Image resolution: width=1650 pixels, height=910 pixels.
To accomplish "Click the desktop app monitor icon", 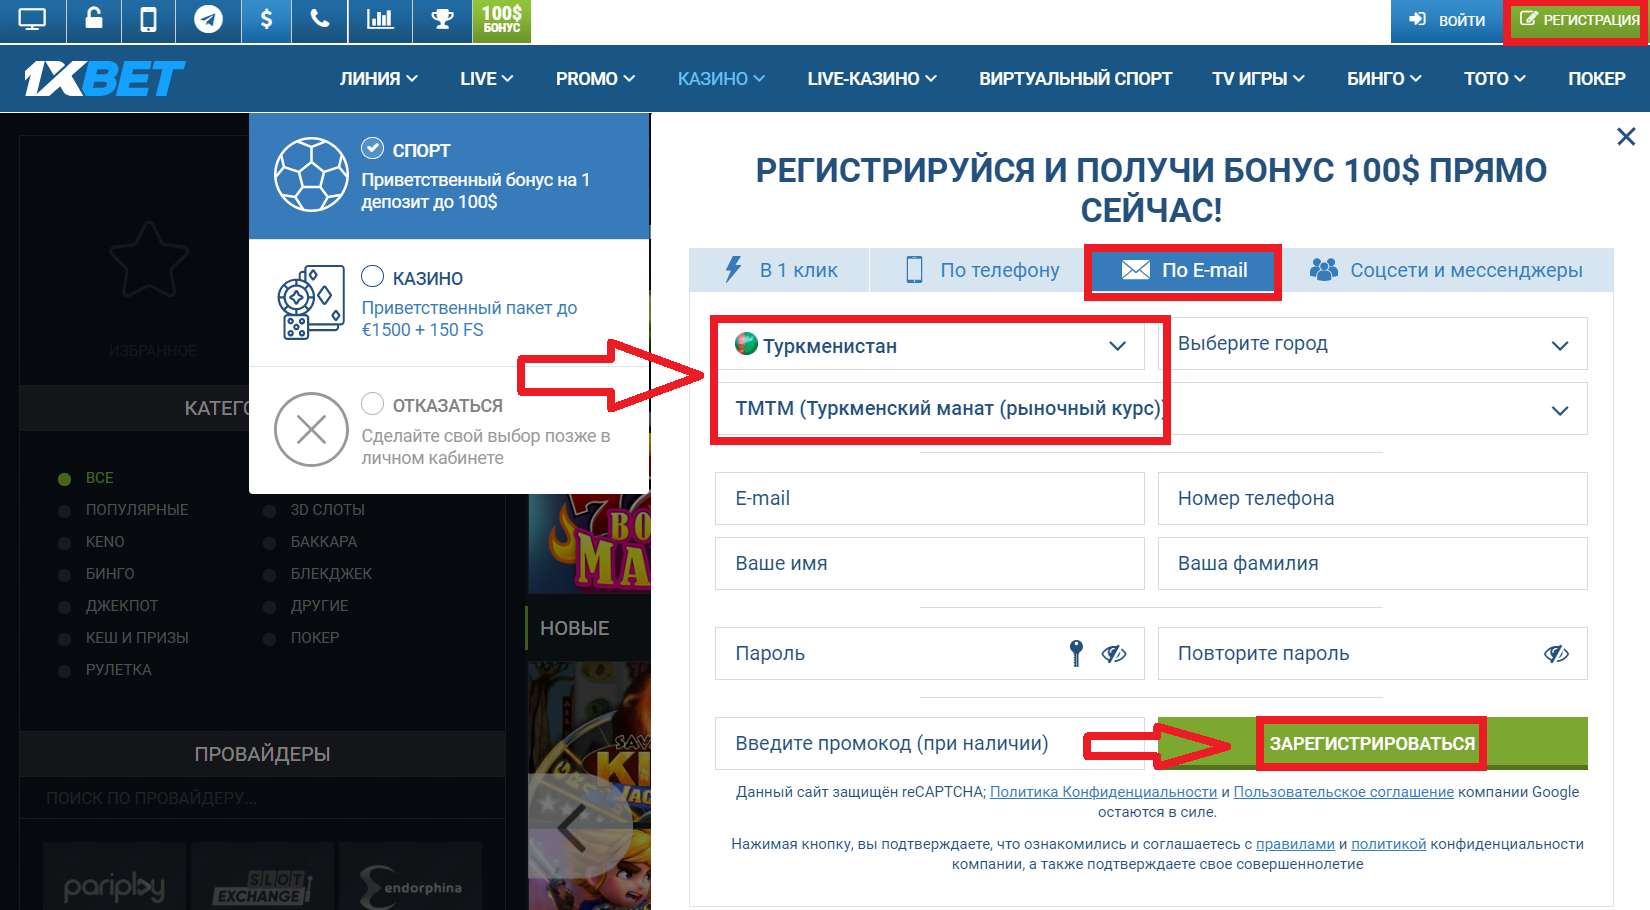I will 32,20.
